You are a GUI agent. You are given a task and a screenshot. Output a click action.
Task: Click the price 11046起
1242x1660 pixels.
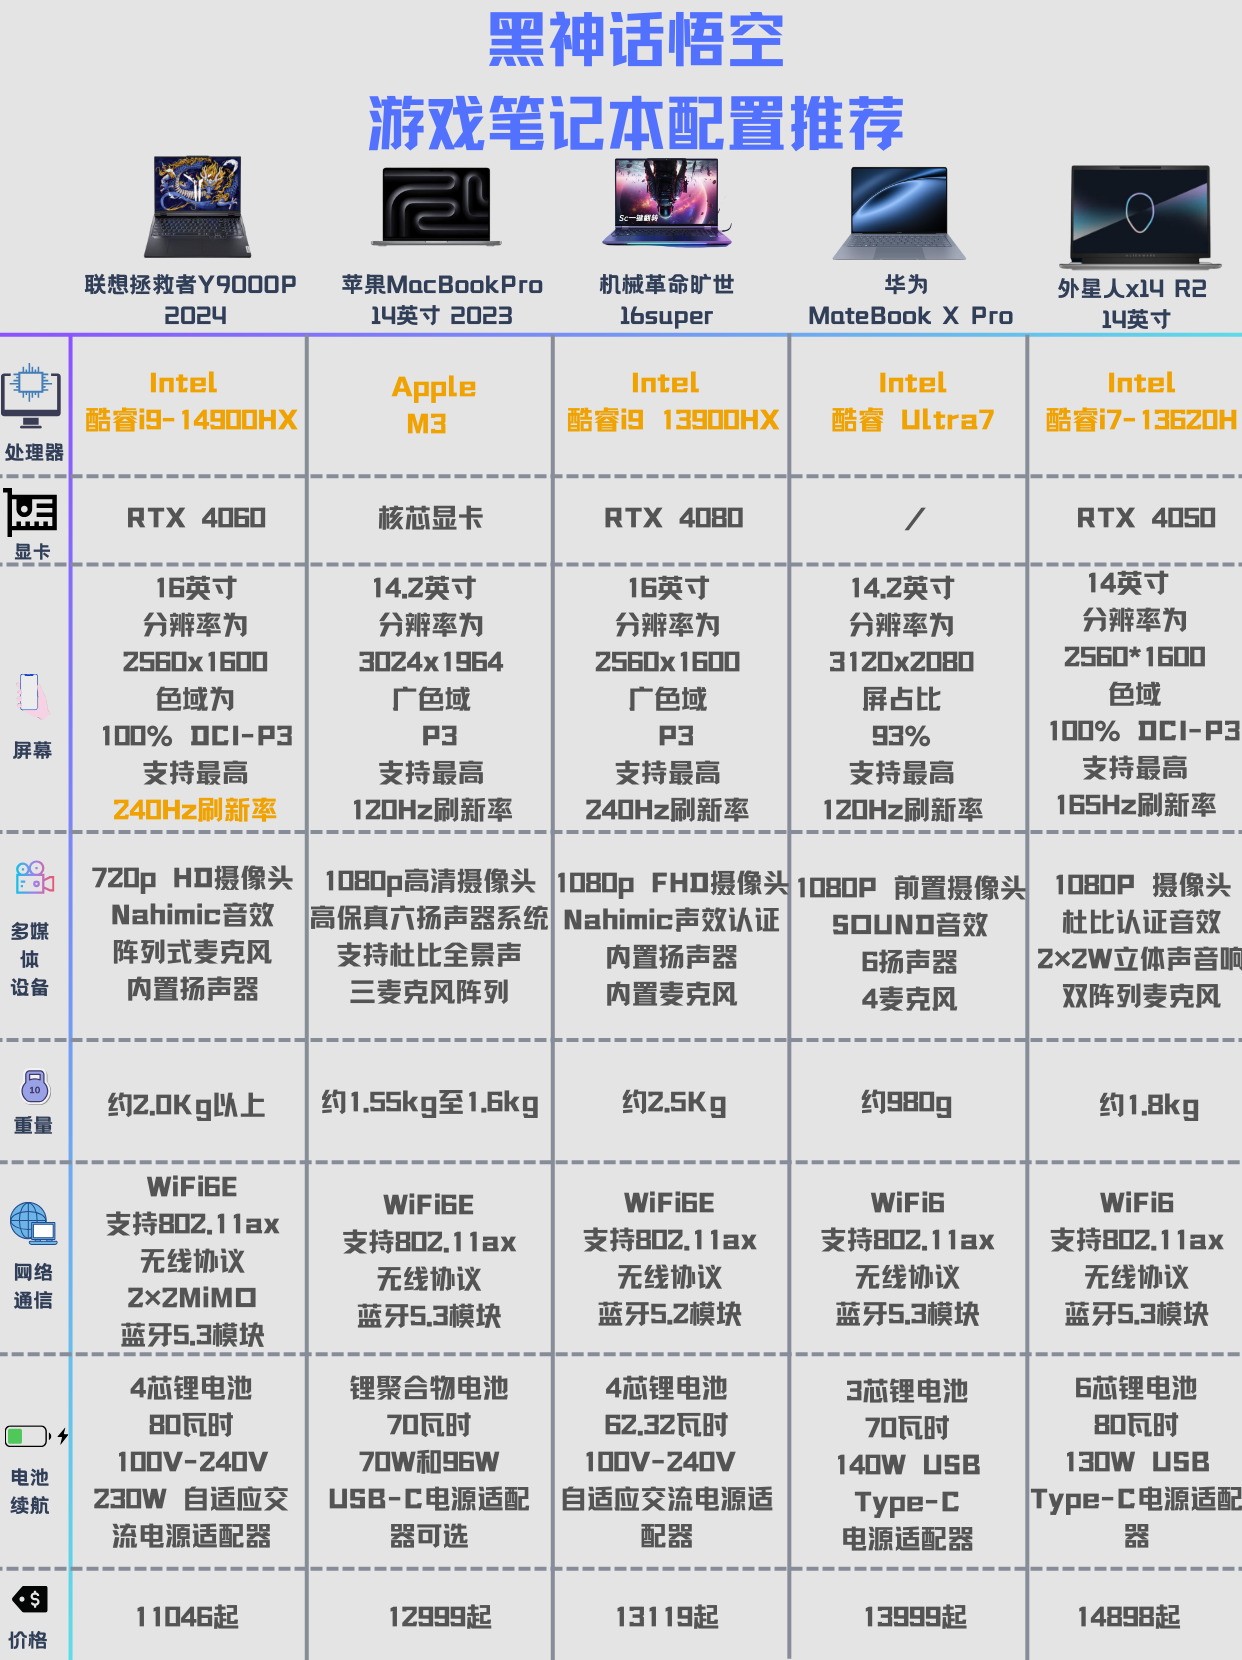point(187,1617)
